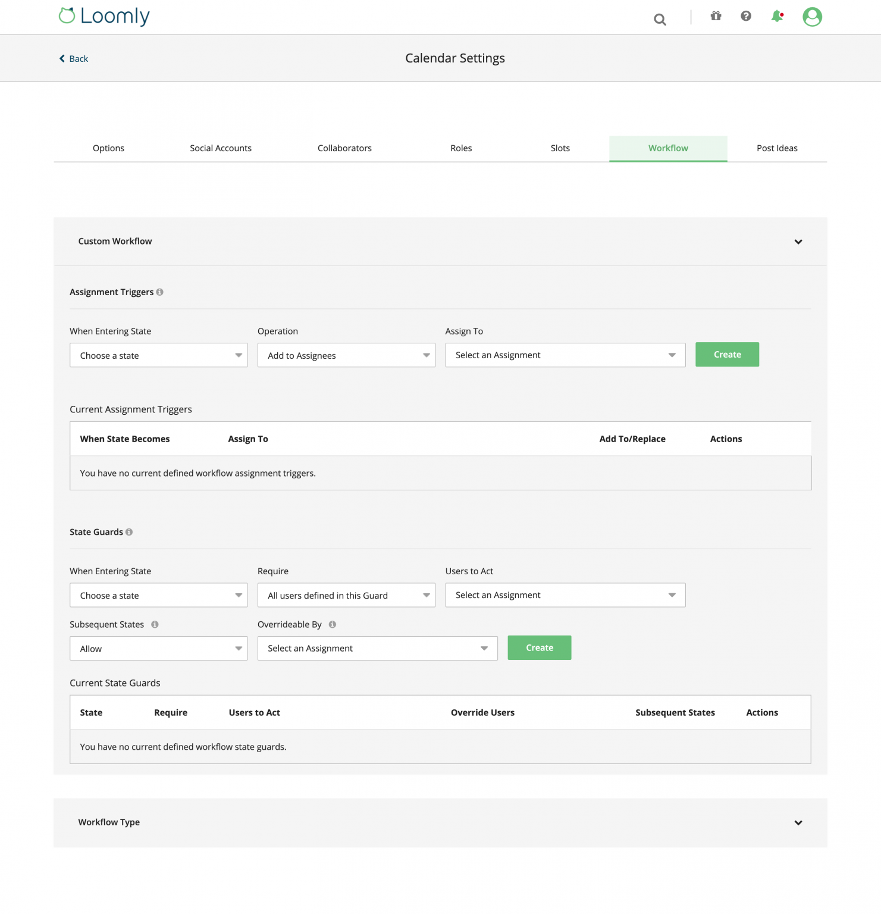Viewport: 882px width, 914px height.
Task: Open the profile avatar menu
Action: [811, 16]
